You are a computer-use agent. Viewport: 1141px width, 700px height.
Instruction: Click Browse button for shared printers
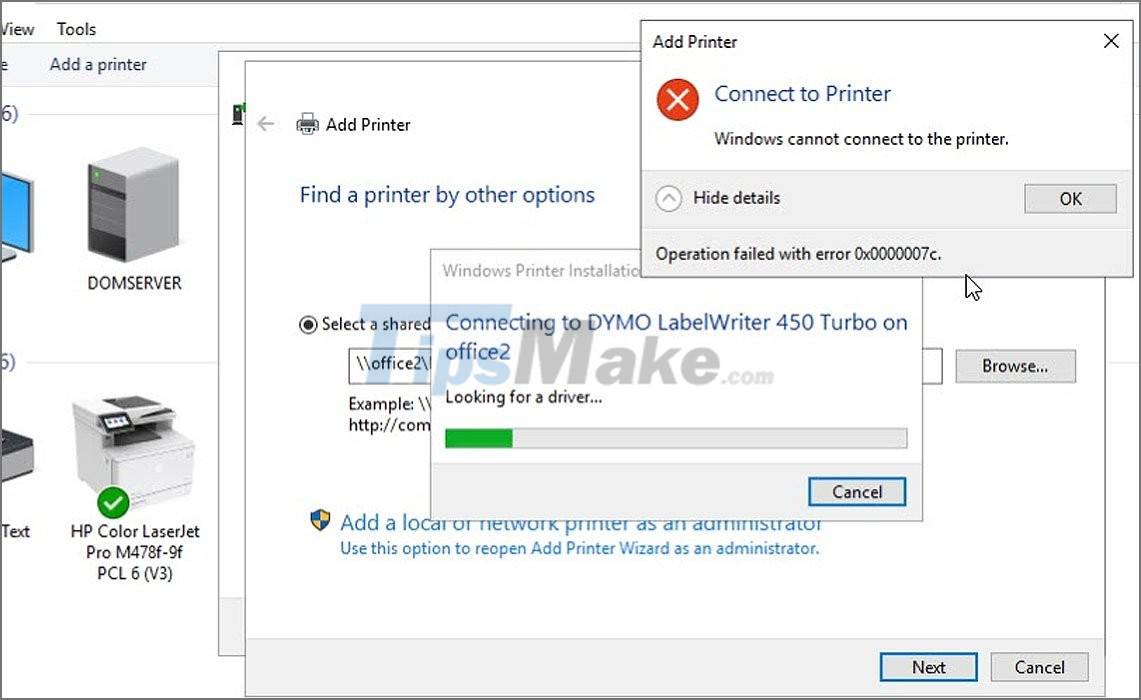click(x=1015, y=366)
